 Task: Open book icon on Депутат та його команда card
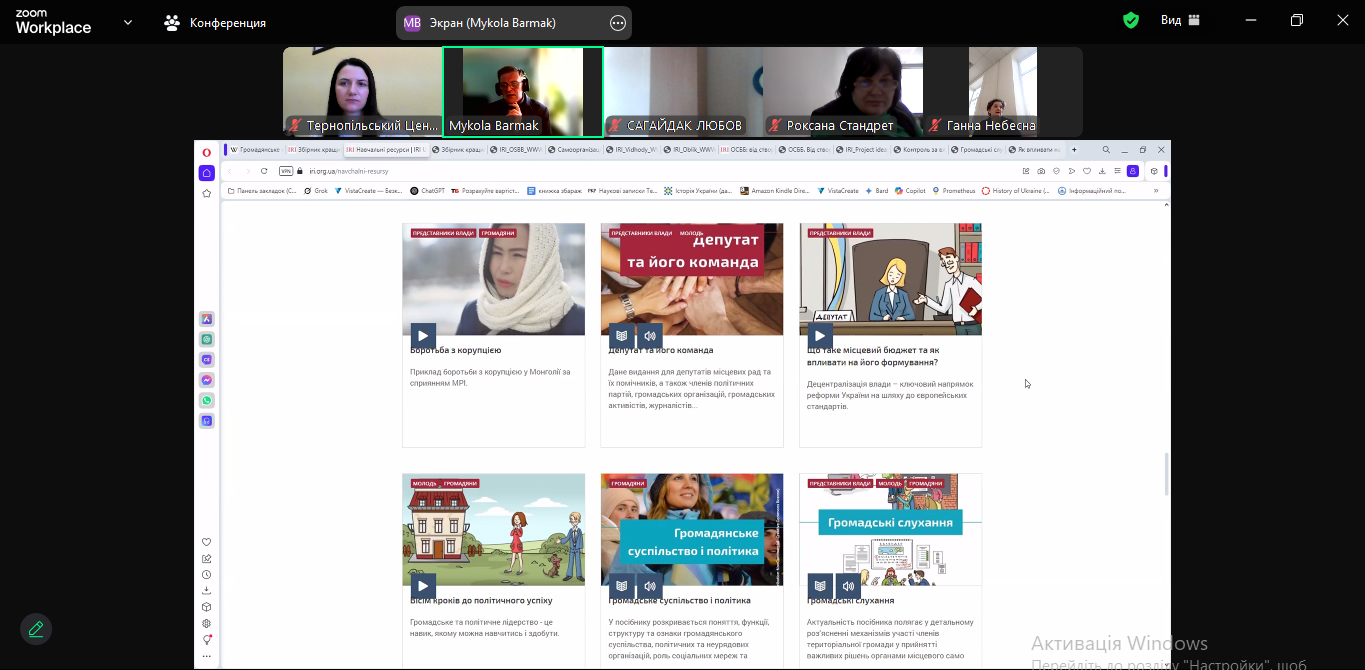[622, 336]
